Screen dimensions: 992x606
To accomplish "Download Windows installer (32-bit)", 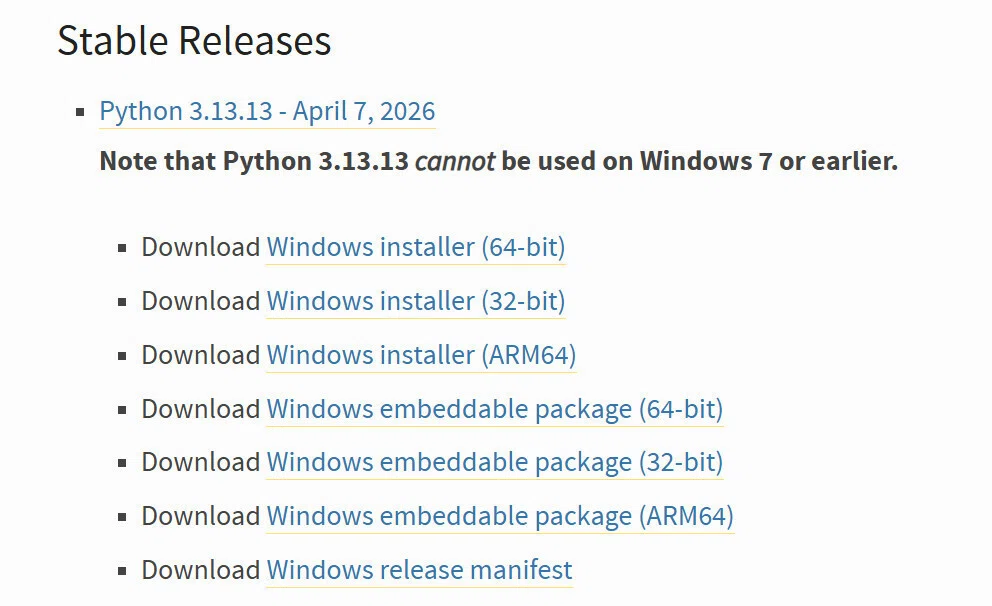I will (416, 301).
